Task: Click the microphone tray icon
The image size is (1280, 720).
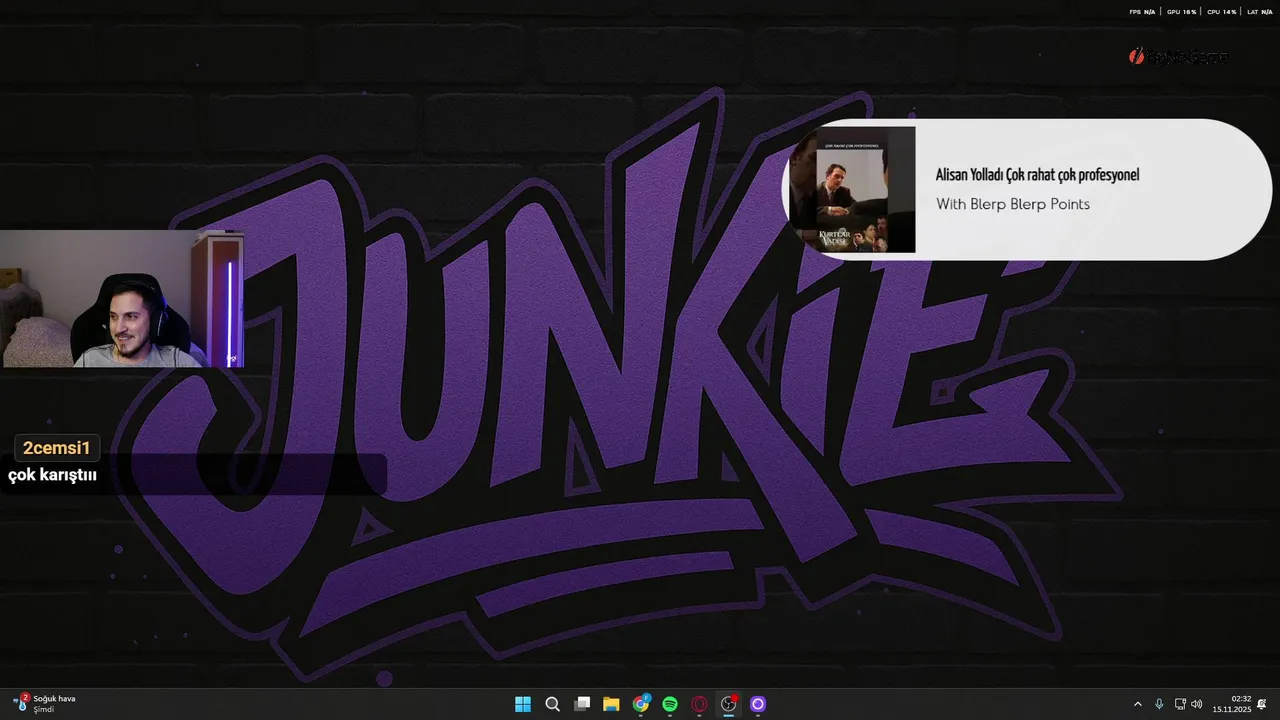Action: pyautogui.click(x=1159, y=704)
